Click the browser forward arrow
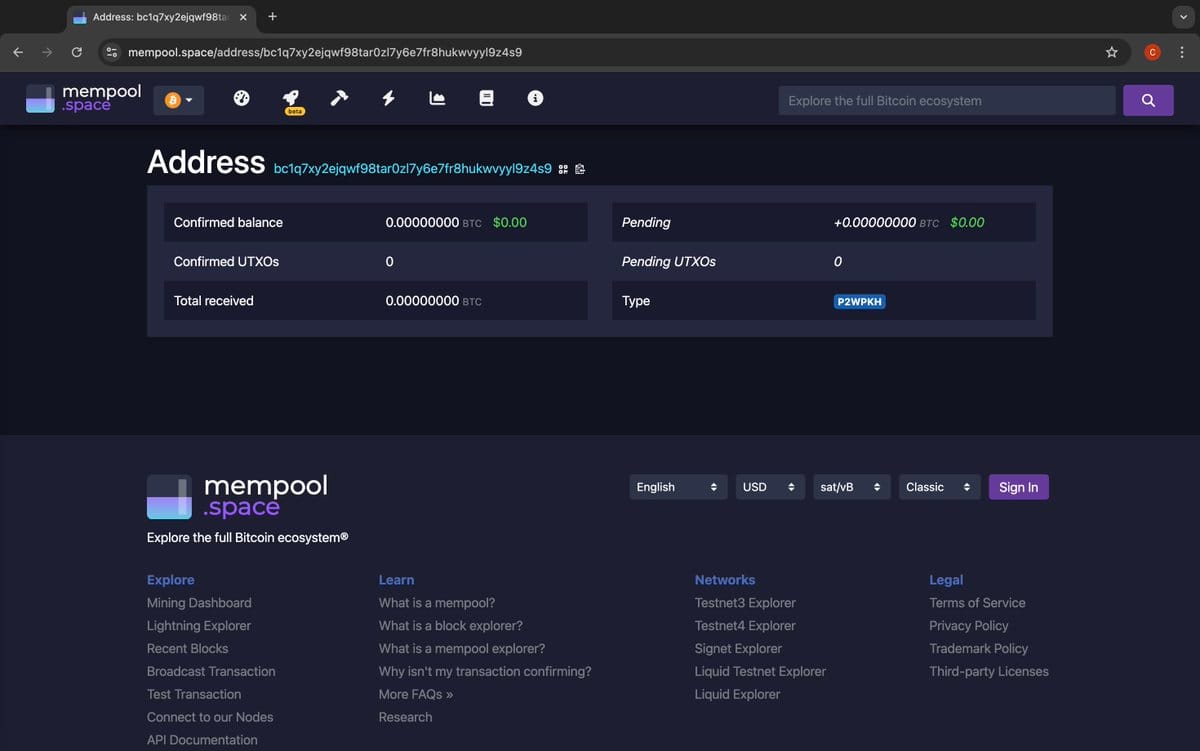 pos(47,52)
